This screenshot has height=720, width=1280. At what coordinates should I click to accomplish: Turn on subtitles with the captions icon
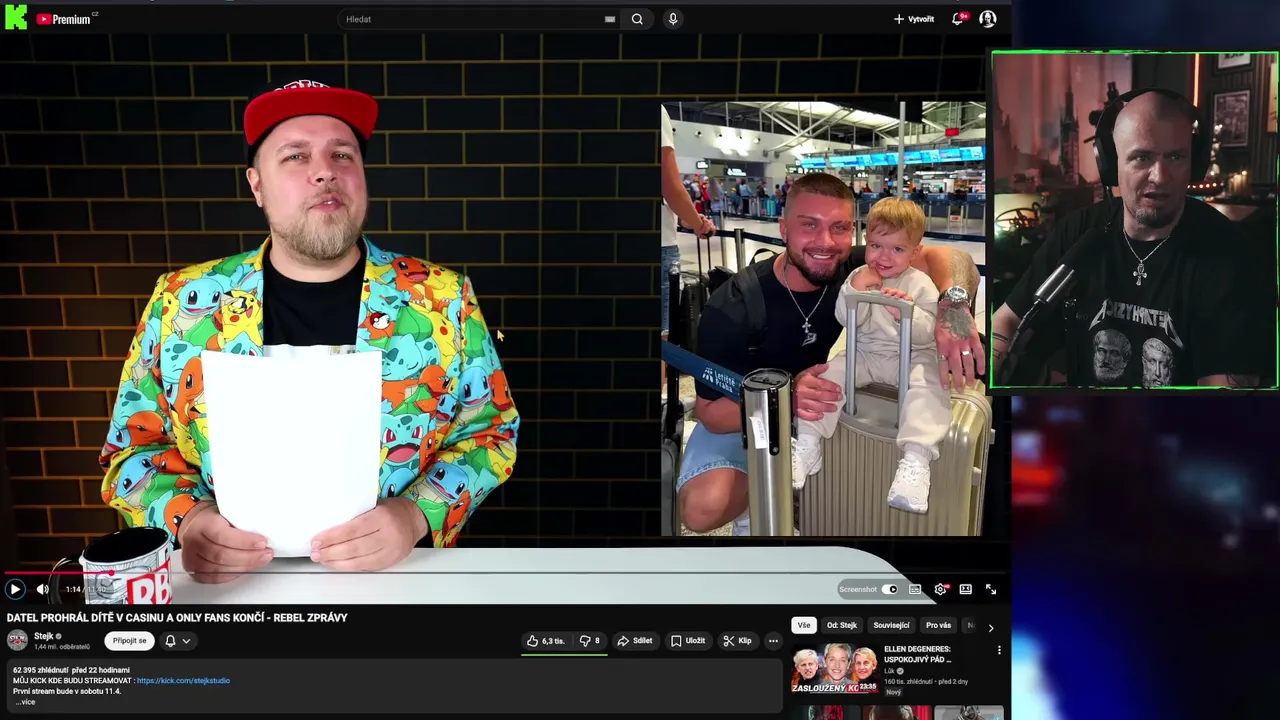[915, 589]
